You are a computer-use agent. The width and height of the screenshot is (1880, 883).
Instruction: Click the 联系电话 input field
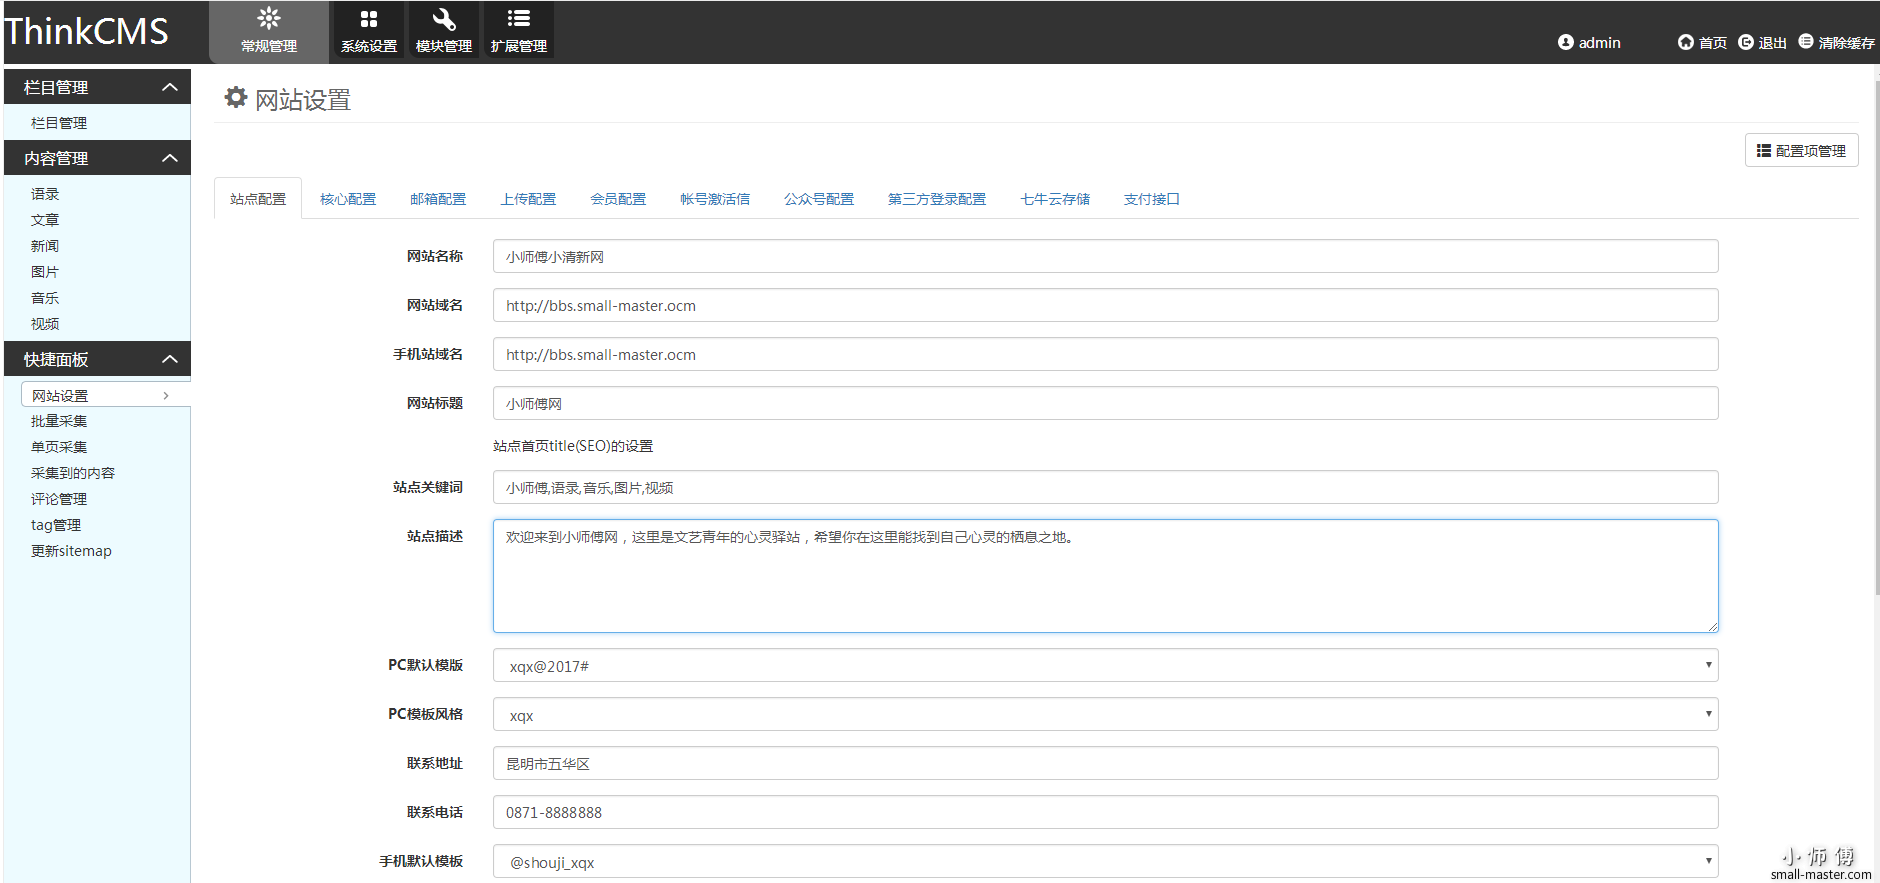coord(1105,812)
